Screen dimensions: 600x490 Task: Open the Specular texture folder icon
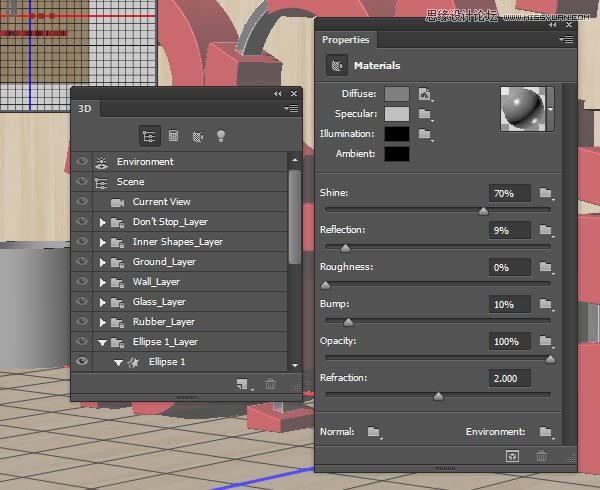[x=425, y=114]
